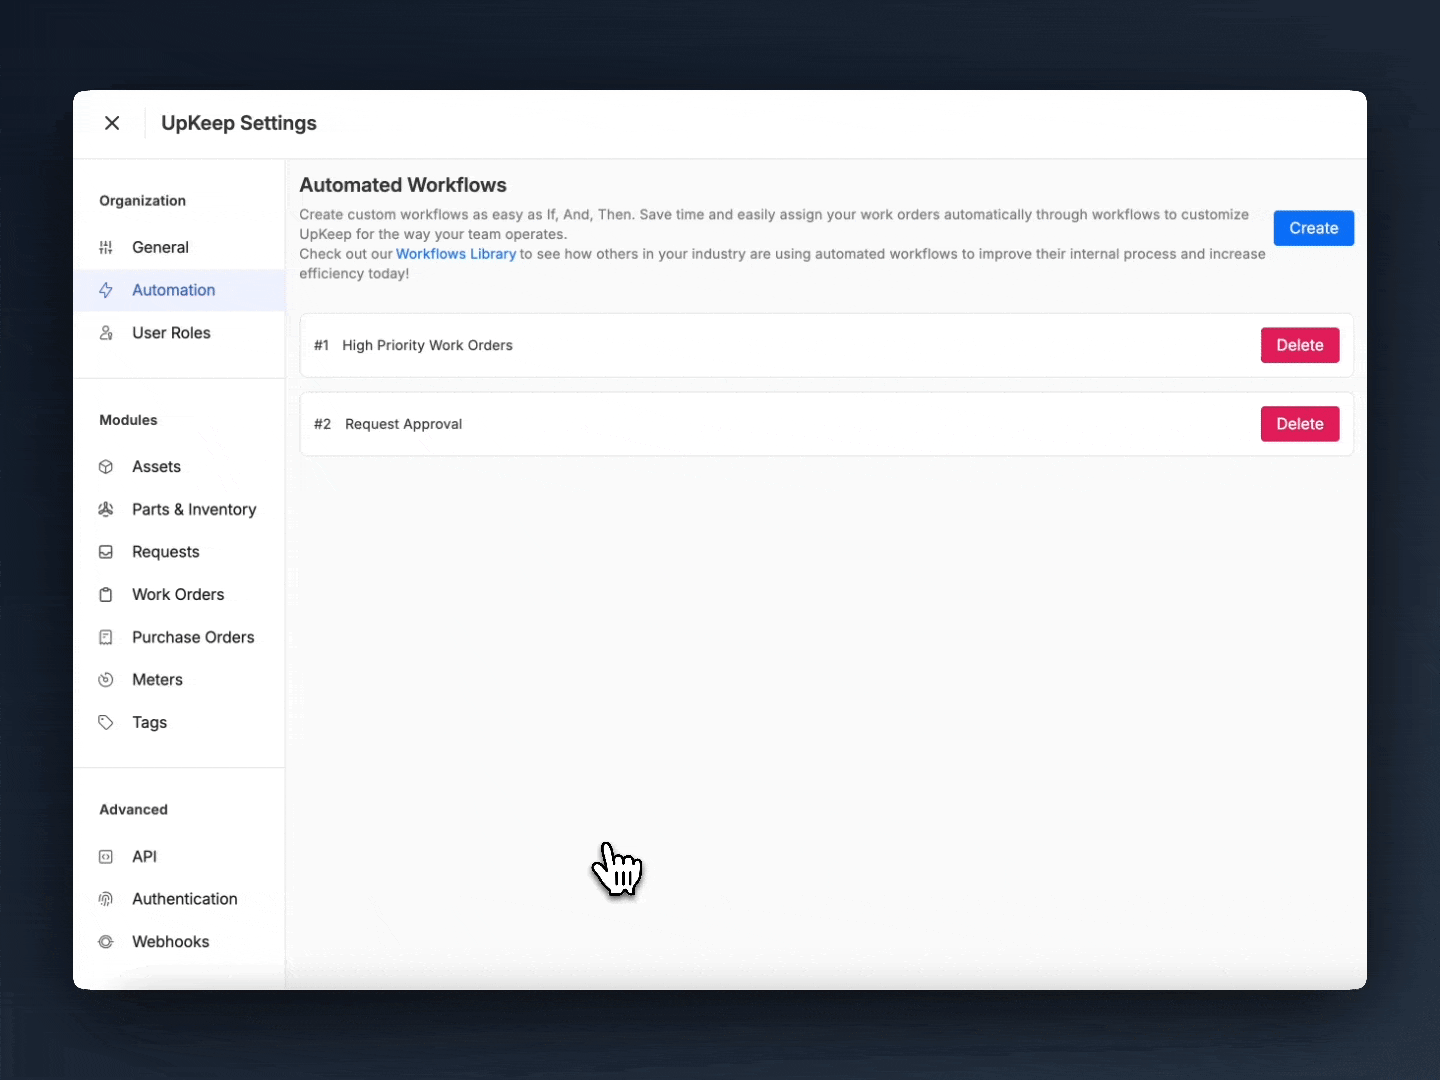Click the Authentication fingerprint icon

(x=106, y=899)
